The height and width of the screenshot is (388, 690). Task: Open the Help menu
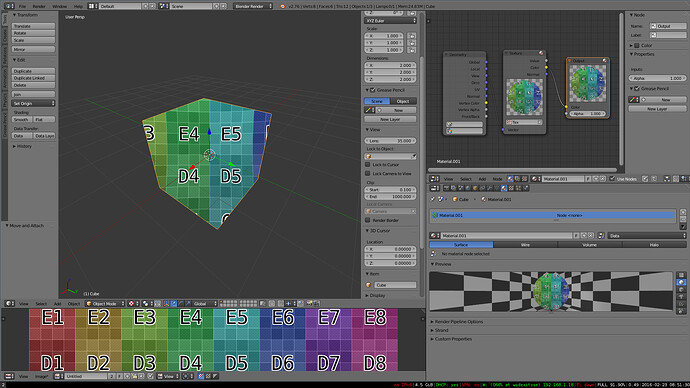tap(78, 6)
